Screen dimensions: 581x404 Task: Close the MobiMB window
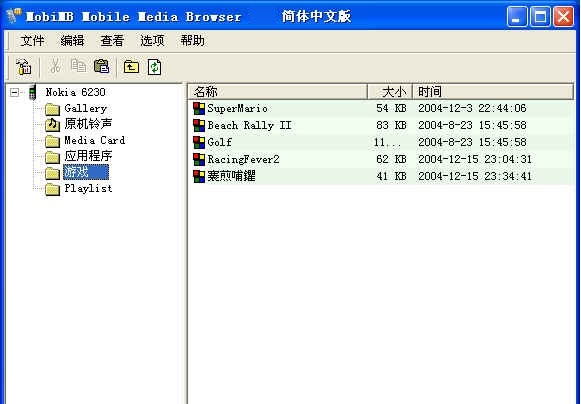coord(564,17)
